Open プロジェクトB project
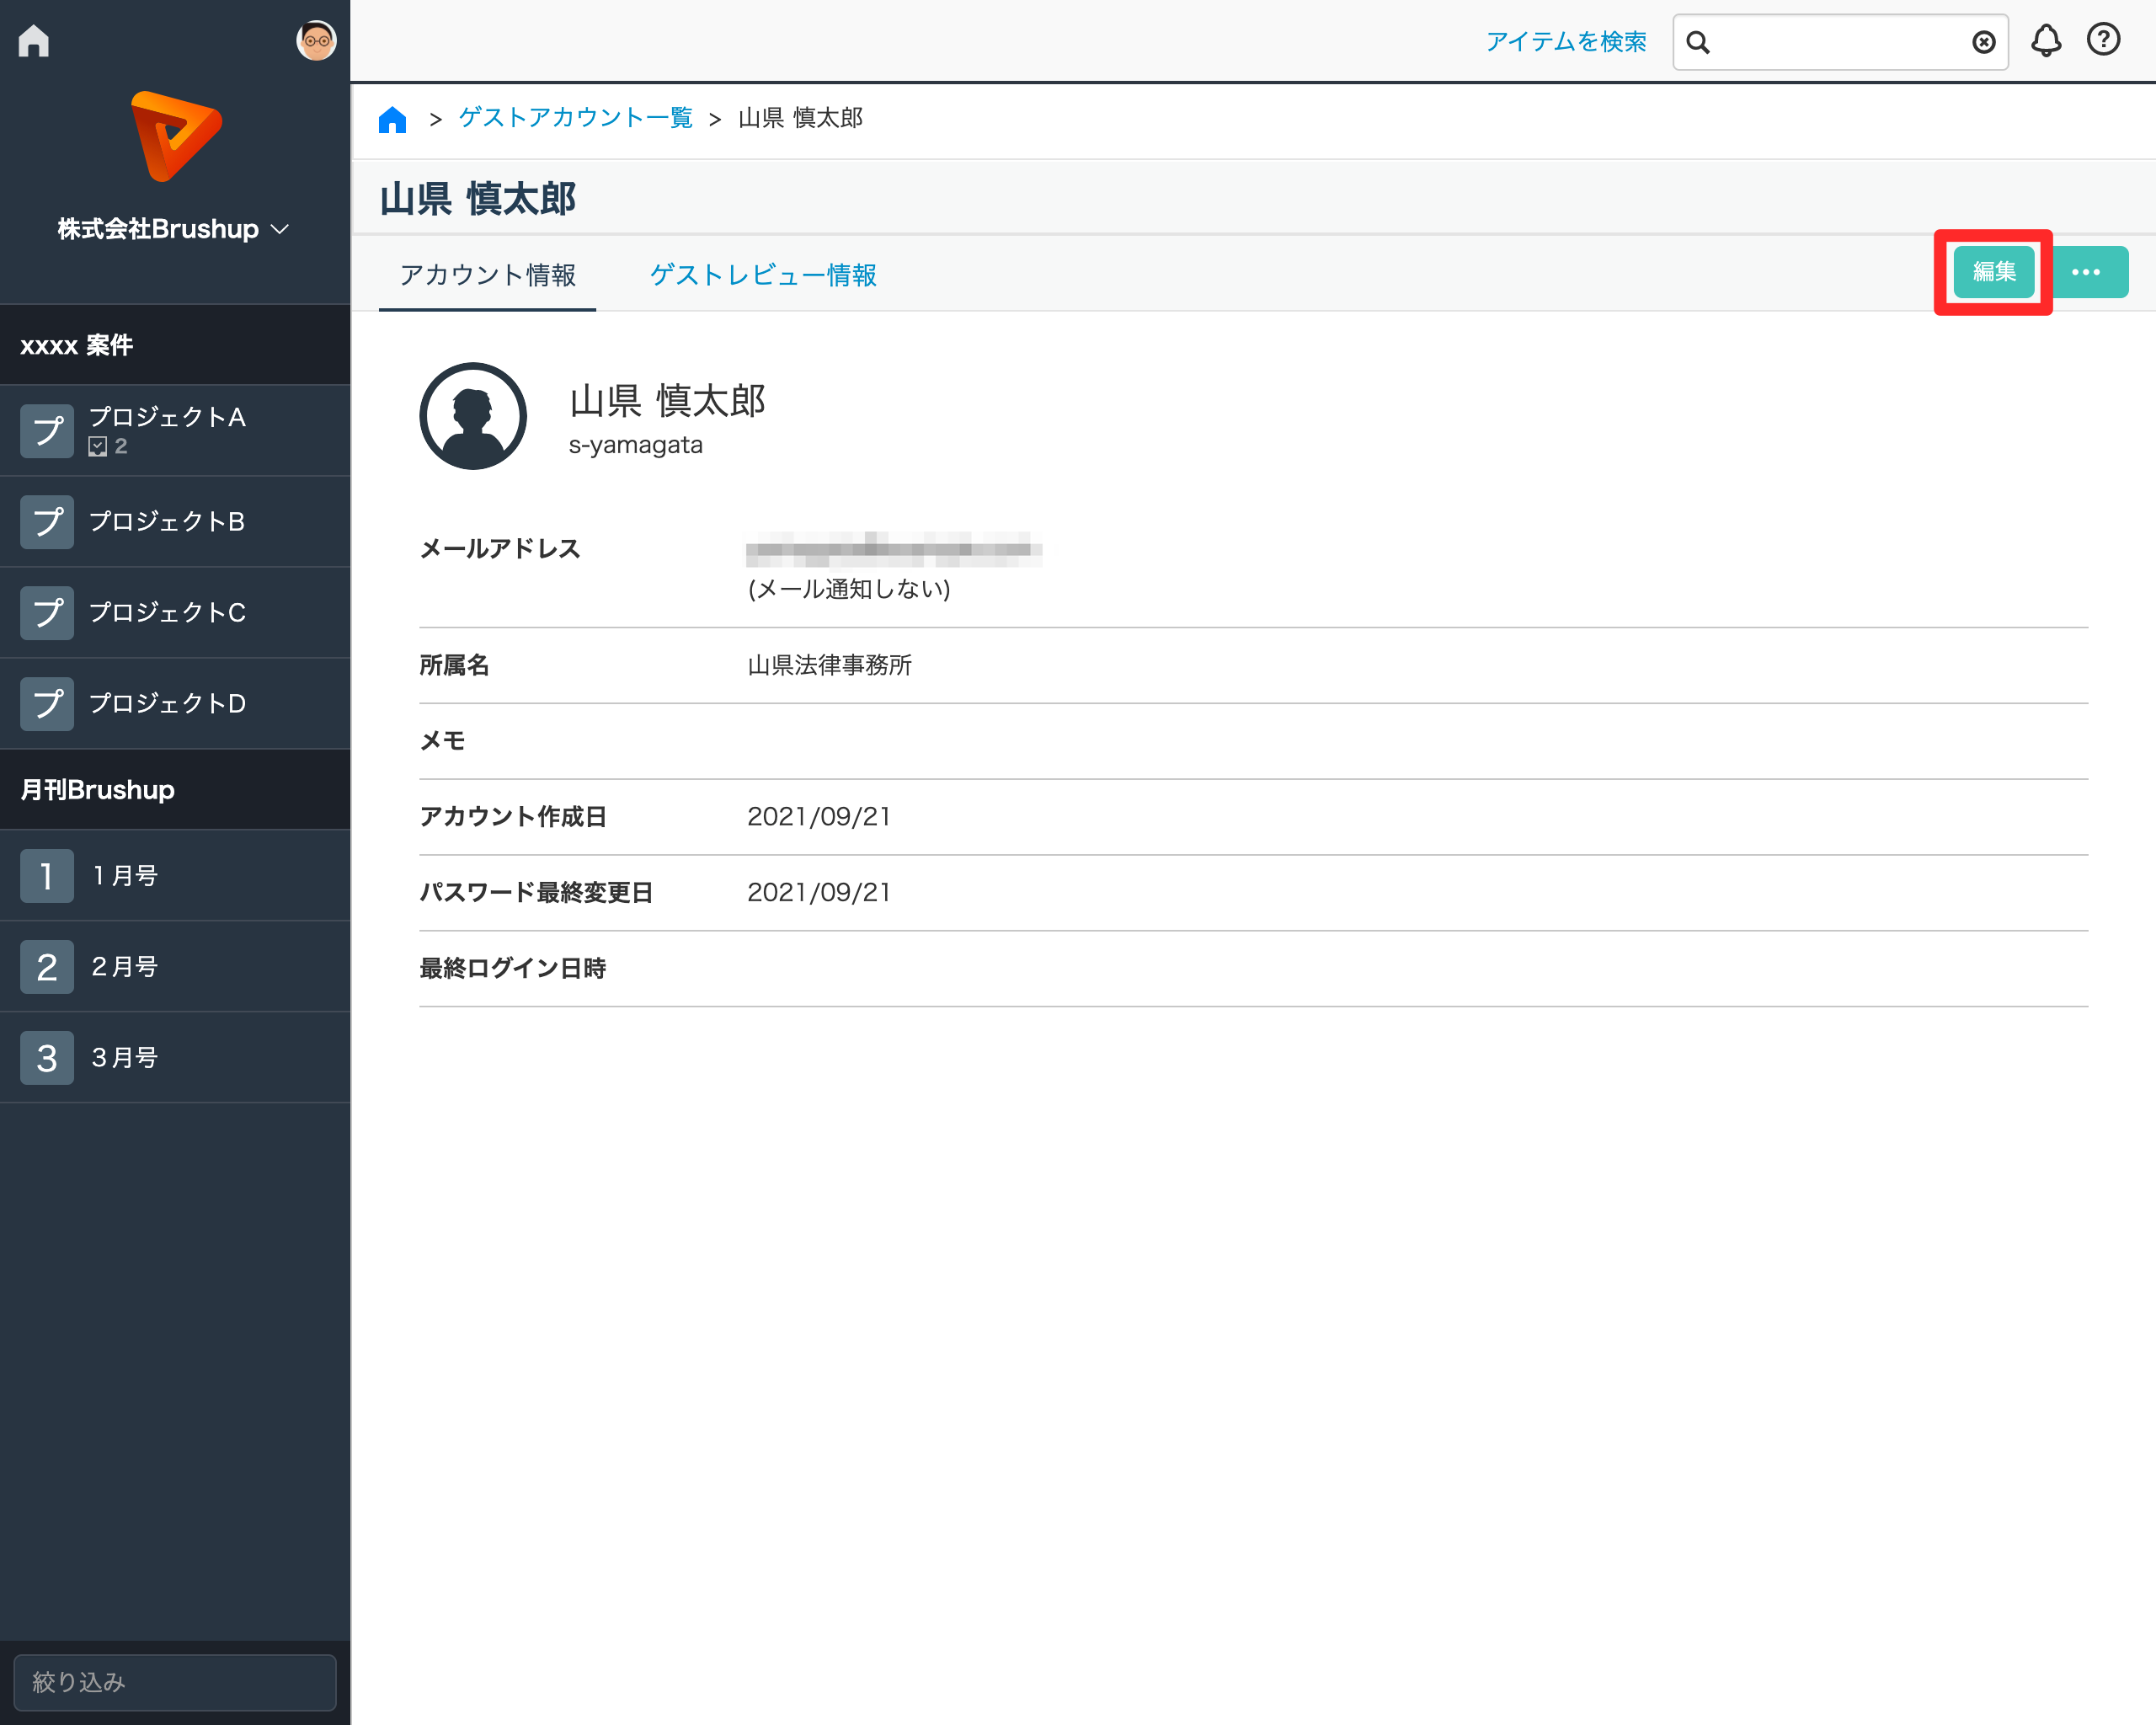This screenshot has height=1725, width=2156. tap(175, 522)
